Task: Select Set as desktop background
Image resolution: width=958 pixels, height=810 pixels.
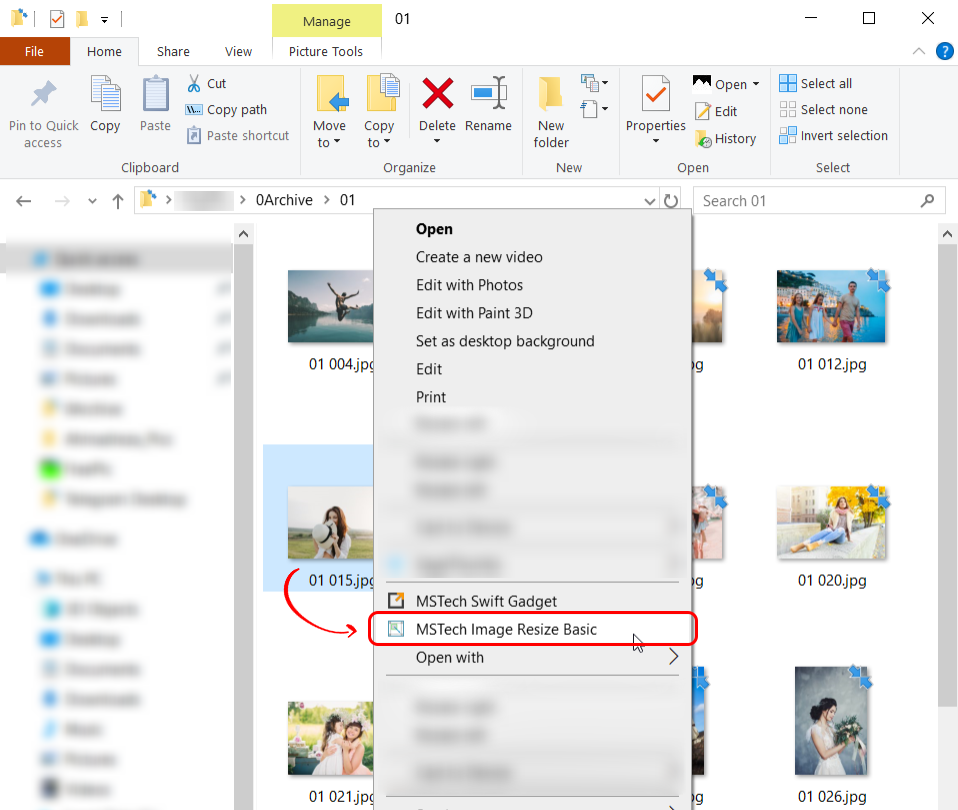Action: tap(505, 341)
